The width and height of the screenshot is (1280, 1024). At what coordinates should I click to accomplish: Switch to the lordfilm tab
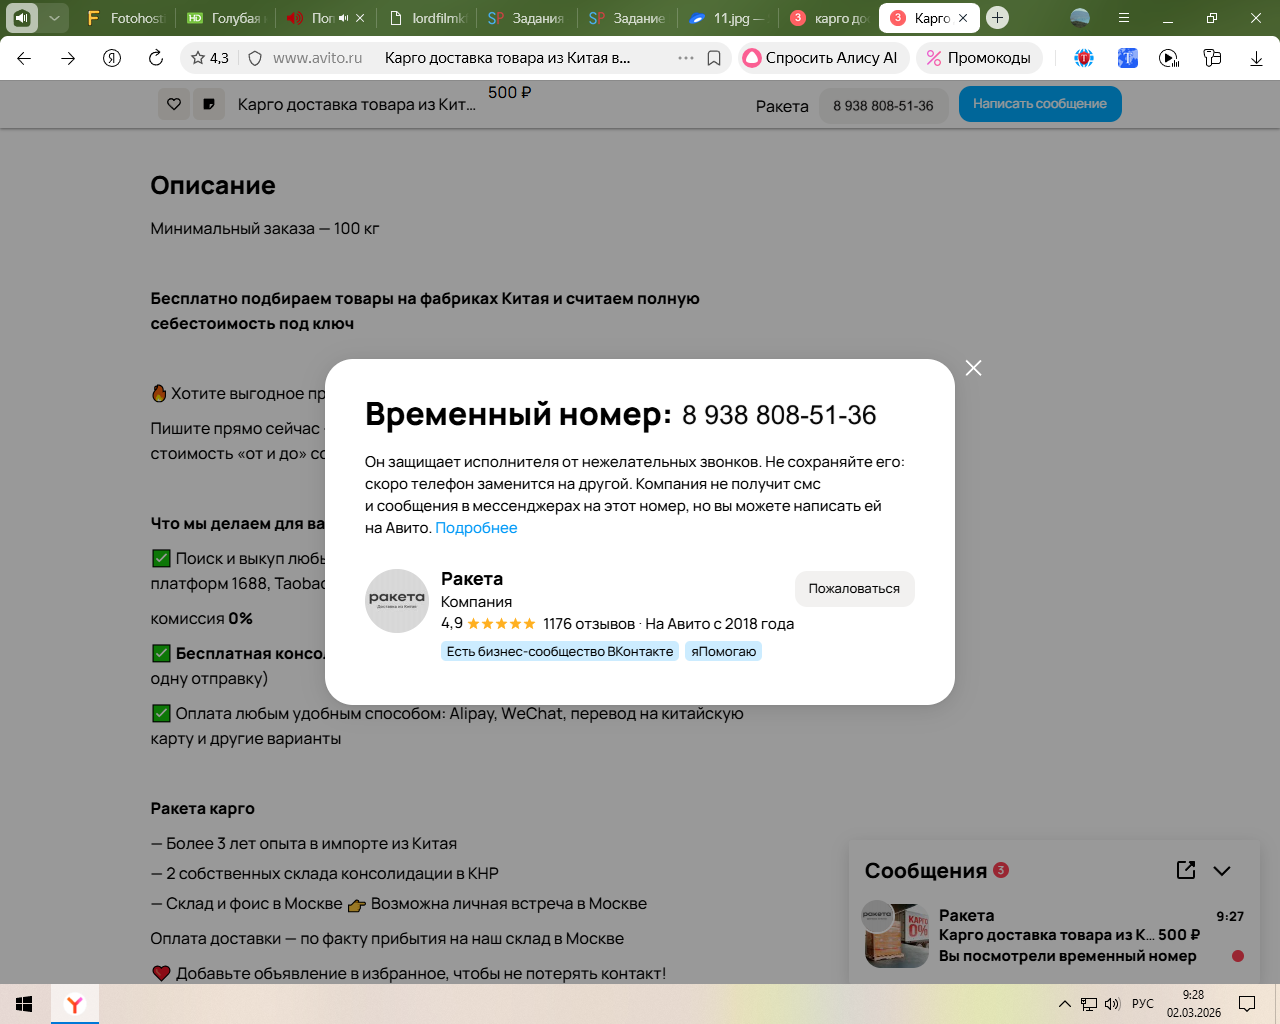point(426,18)
